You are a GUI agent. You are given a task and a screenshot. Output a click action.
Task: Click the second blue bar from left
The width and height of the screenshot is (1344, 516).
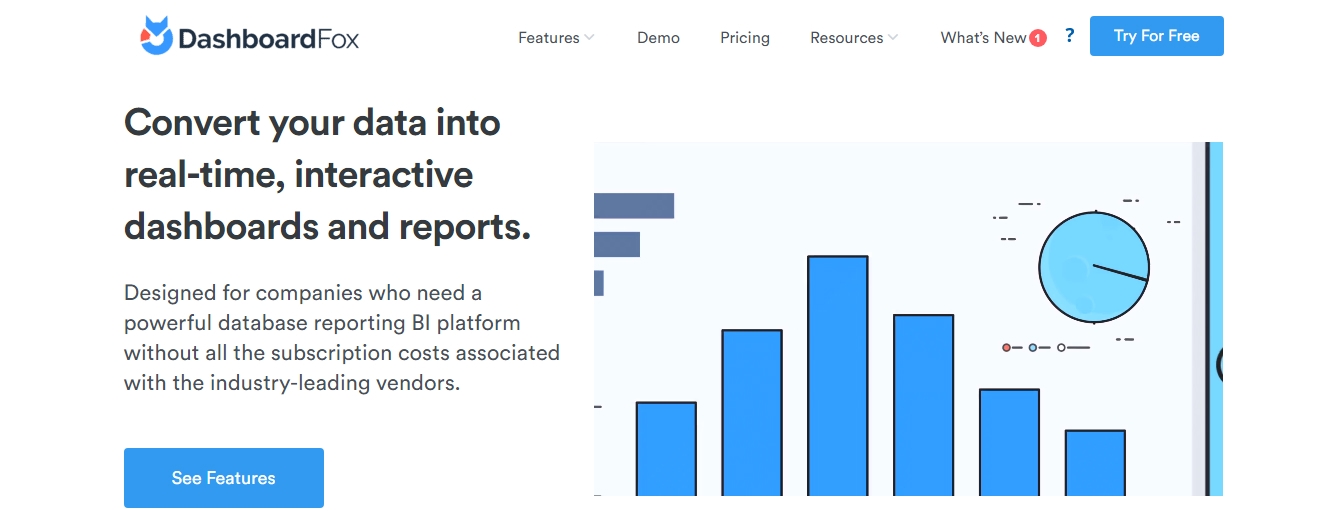pyautogui.click(x=751, y=412)
